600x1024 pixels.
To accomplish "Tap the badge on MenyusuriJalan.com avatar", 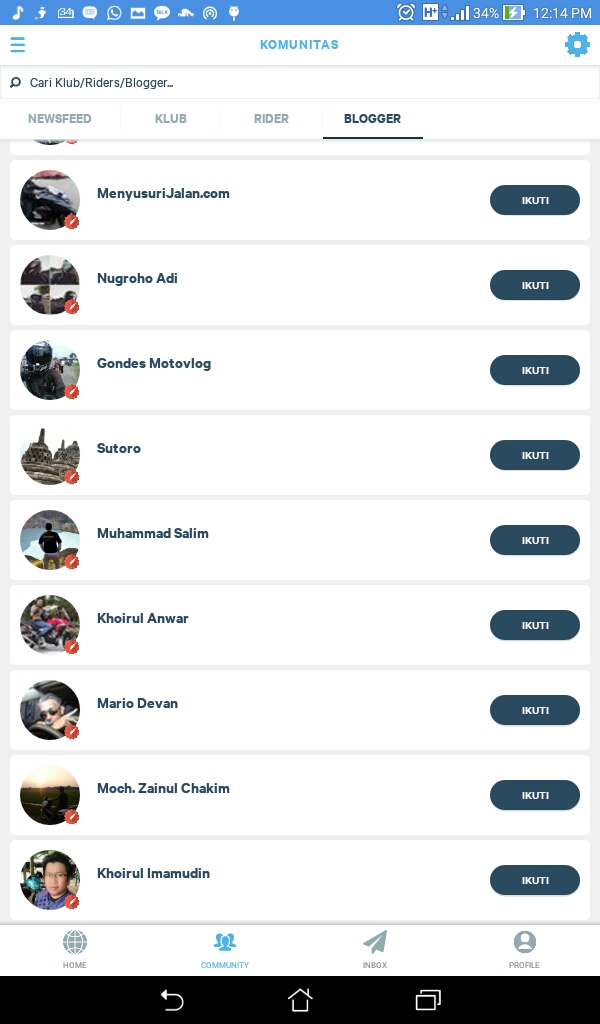I will [x=71, y=222].
